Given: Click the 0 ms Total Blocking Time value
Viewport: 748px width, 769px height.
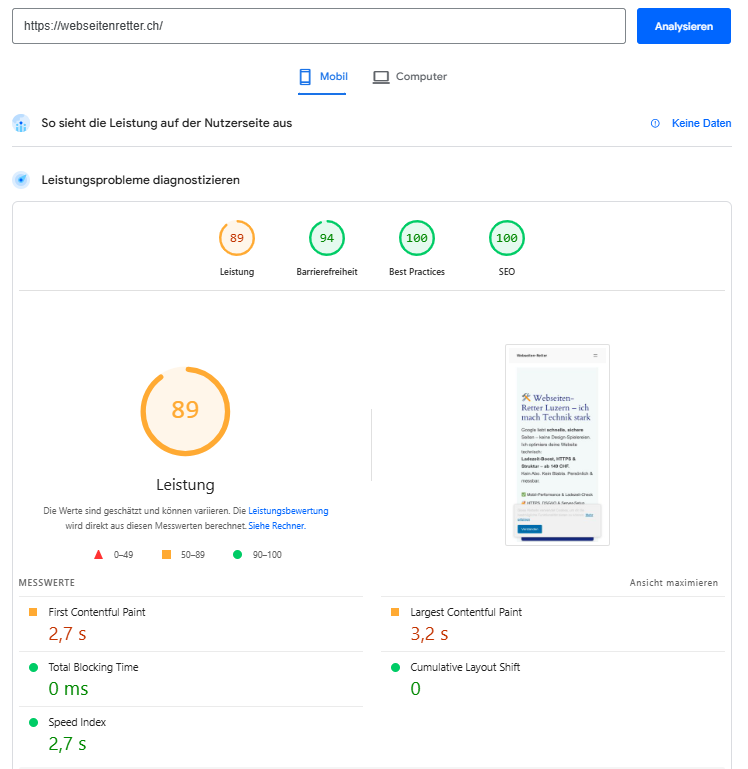Looking at the screenshot, I should [68, 689].
